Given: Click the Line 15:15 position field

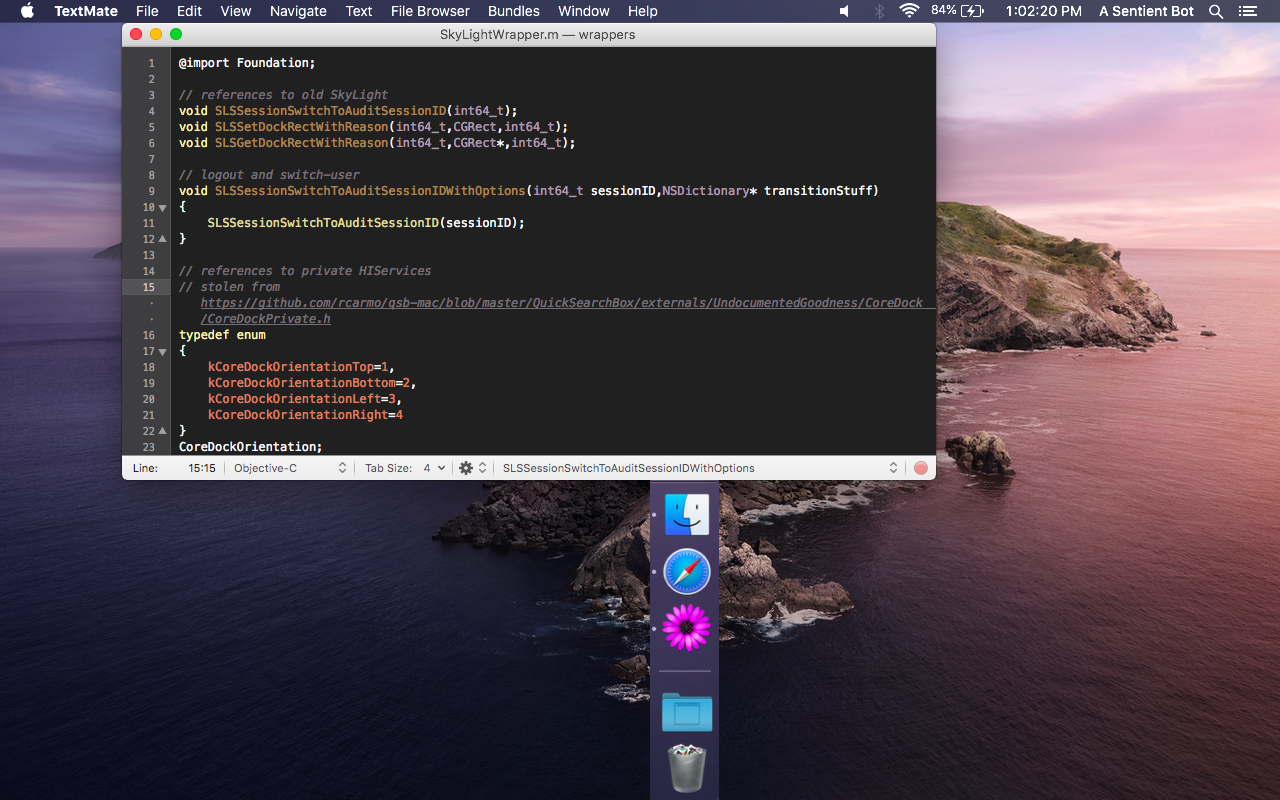Looking at the screenshot, I should 201,468.
